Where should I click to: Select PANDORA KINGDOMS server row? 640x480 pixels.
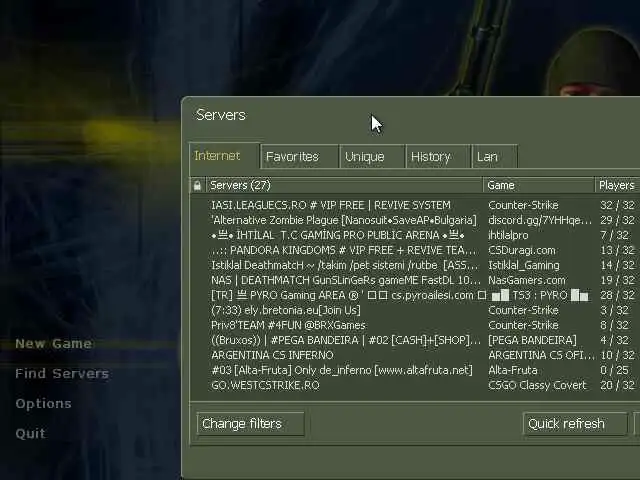click(x=415, y=250)
